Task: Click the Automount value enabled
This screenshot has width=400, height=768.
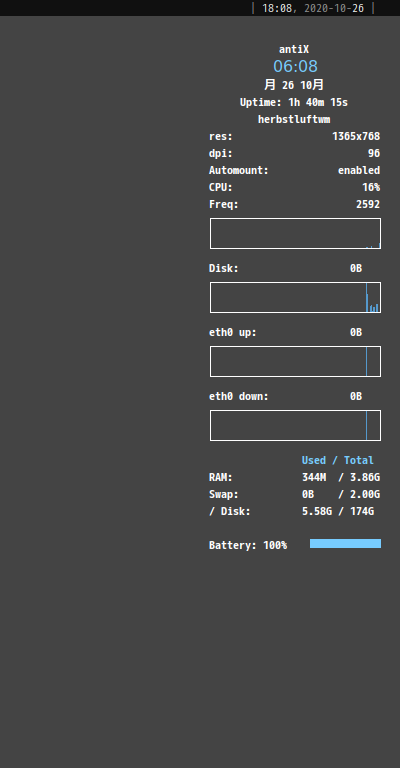Action: 359,170
